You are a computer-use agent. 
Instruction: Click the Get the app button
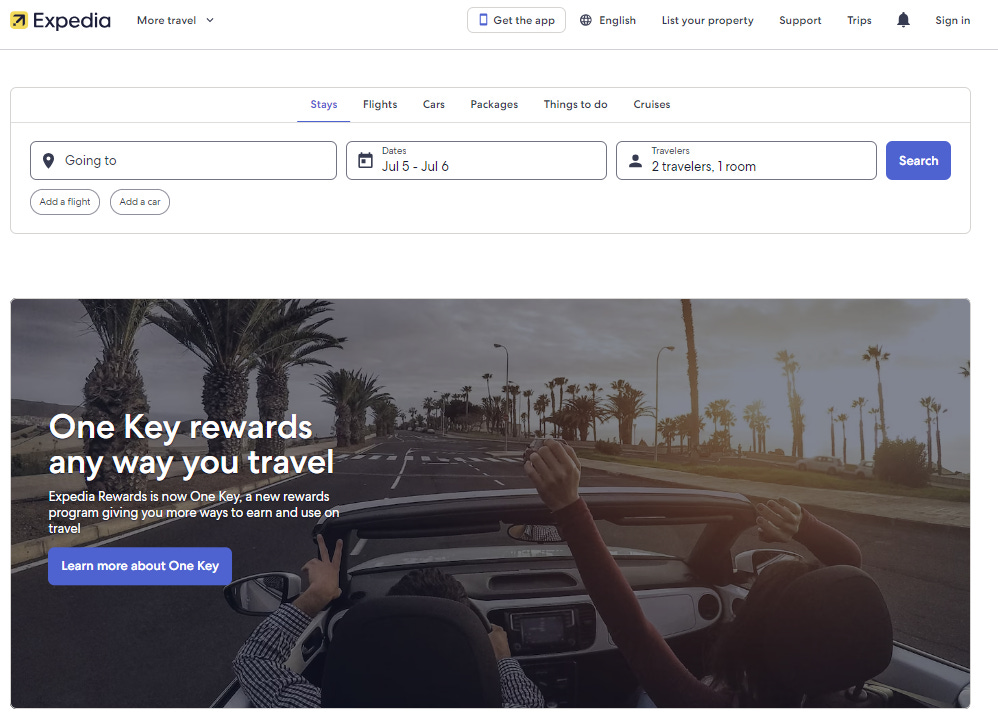[516, 20]
